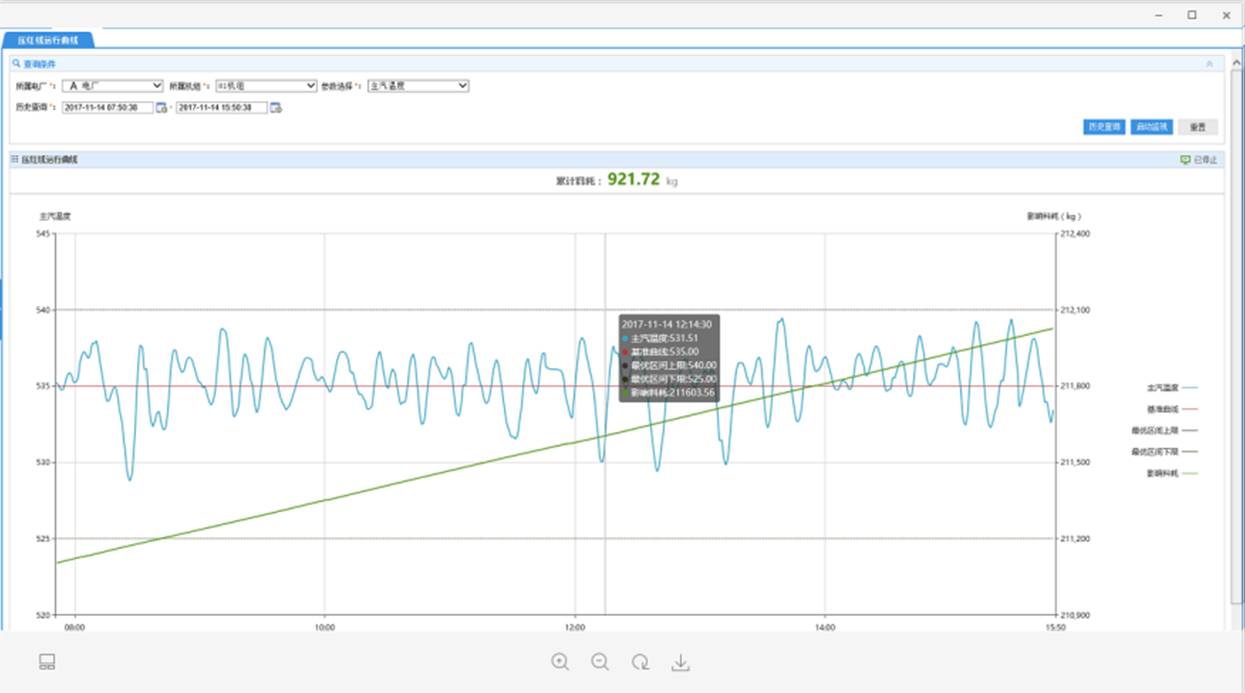Open the calendar picker for end time
The image size is (1245, 693).
point(275,108)
